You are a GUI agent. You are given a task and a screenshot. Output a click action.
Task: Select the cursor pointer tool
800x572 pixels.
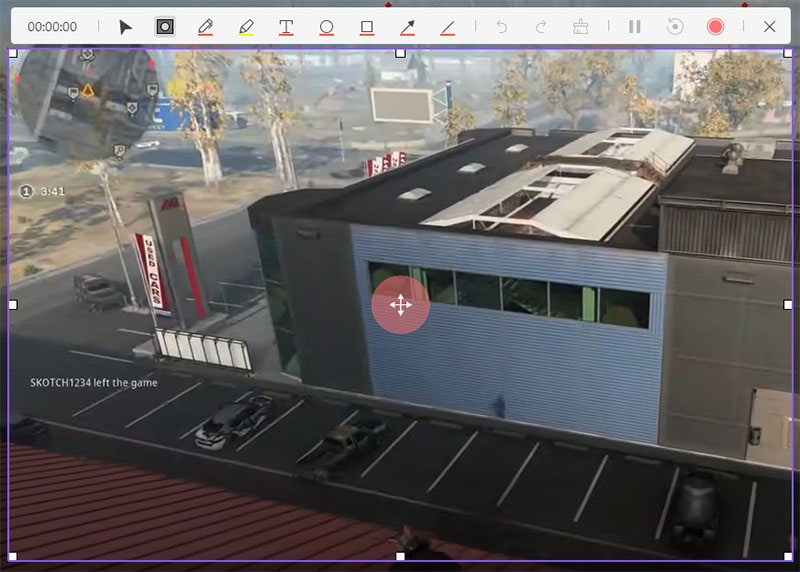pyautogui.click(x=125, y=27)
